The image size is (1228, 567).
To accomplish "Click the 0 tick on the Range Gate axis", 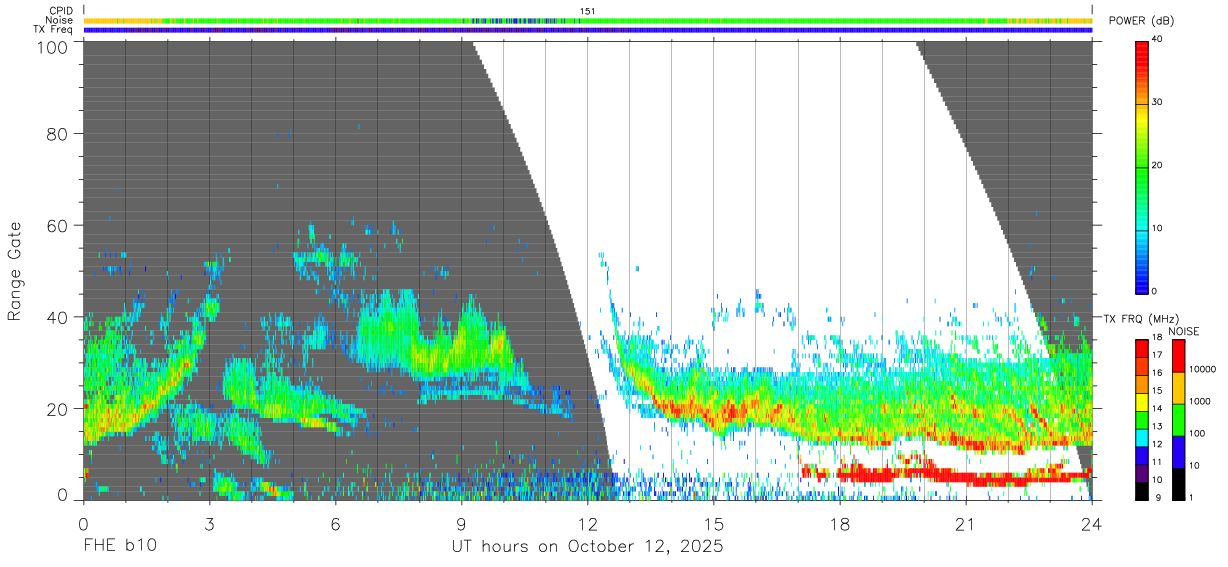I will [x=62, y=494].
